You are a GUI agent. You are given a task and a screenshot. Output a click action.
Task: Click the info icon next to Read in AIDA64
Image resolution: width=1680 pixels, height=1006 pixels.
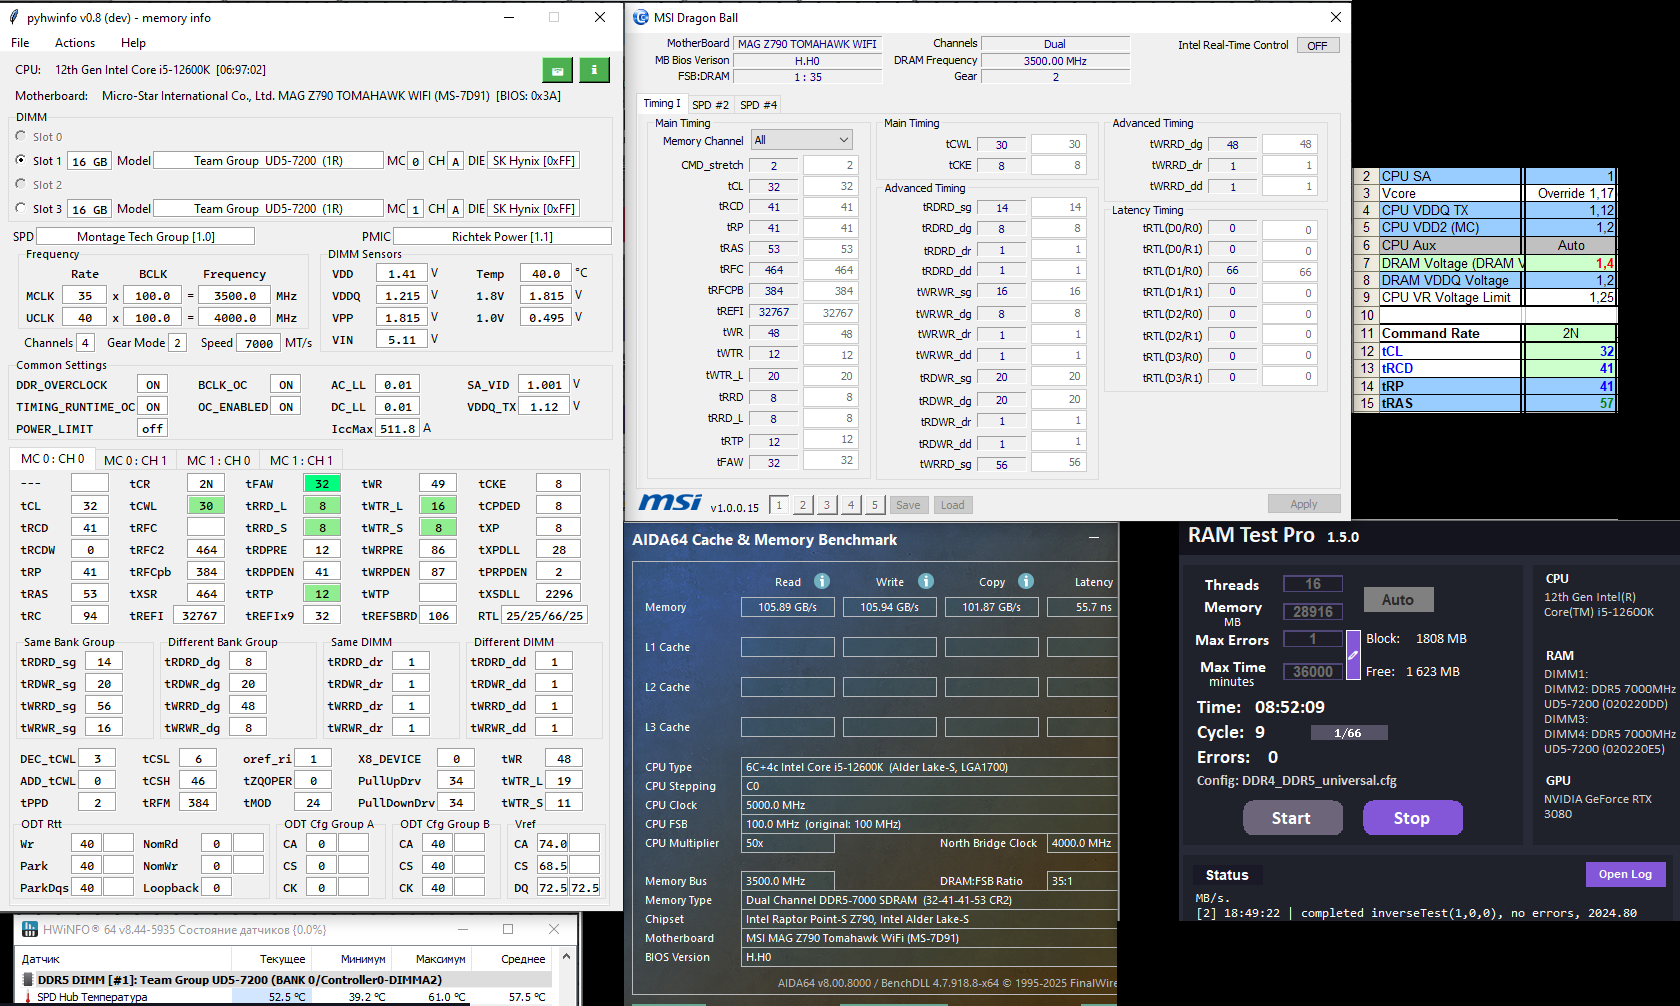click(822, 581)
